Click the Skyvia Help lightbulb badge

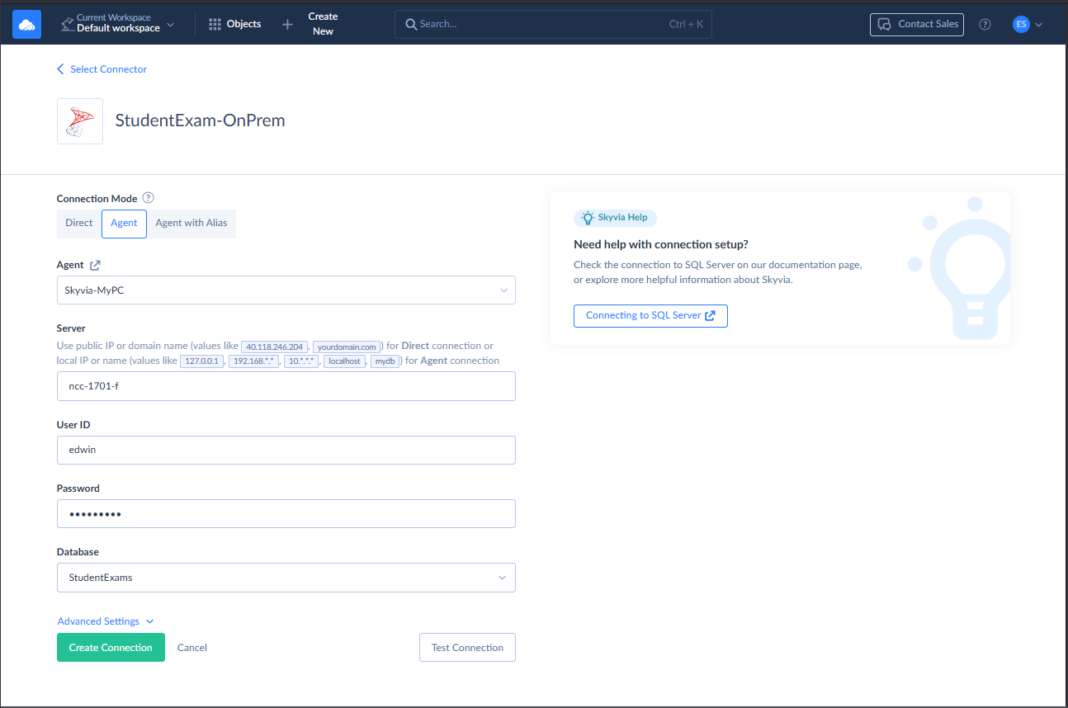[615, 217]
